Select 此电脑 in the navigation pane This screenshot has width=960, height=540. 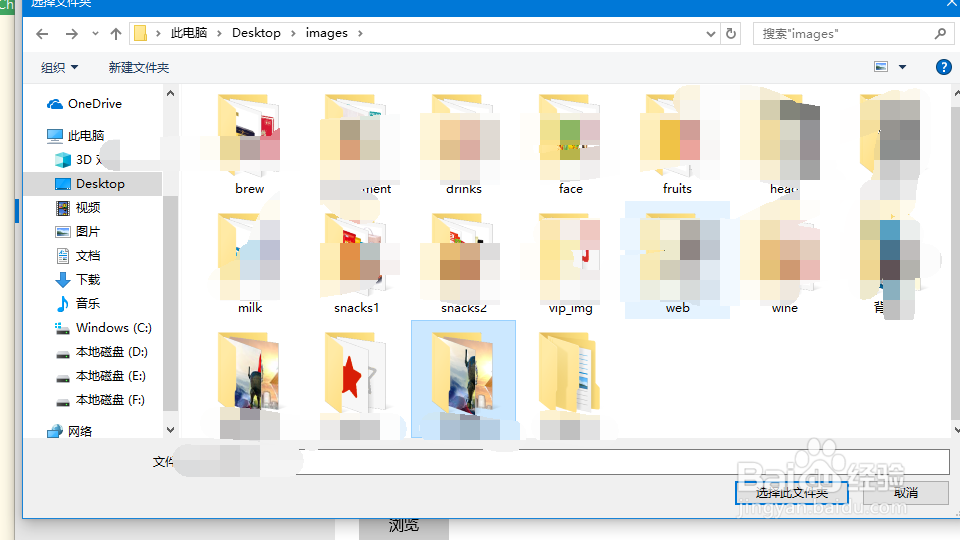click(x=75, y=135)
